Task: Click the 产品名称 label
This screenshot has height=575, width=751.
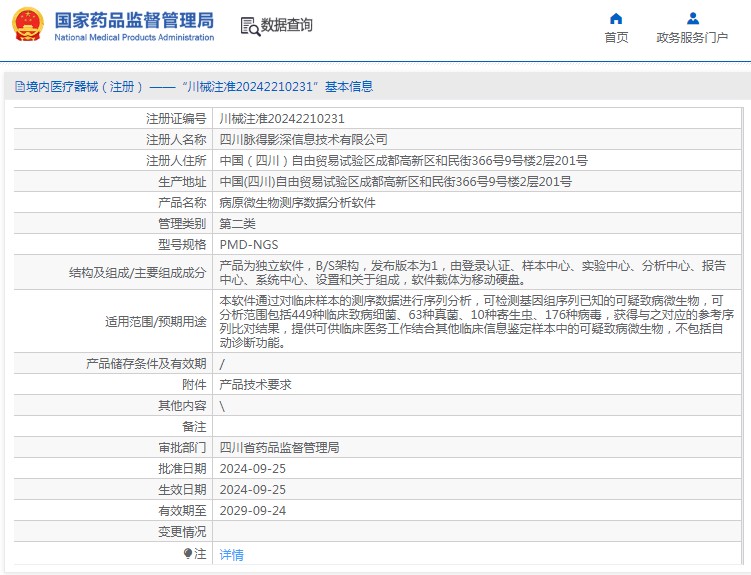Action: point(182,203)
